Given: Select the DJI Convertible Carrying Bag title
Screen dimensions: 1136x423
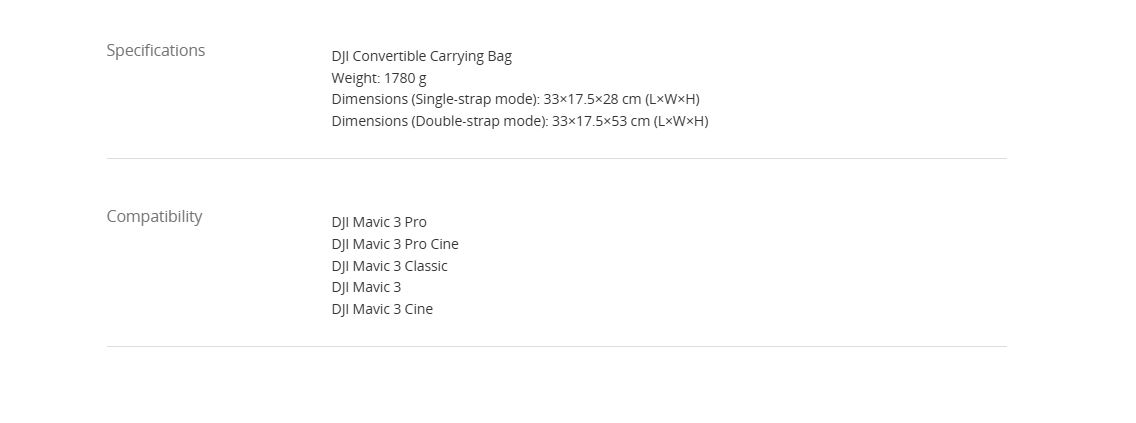Looking at the screenshot, I should (x=421, y=56).
